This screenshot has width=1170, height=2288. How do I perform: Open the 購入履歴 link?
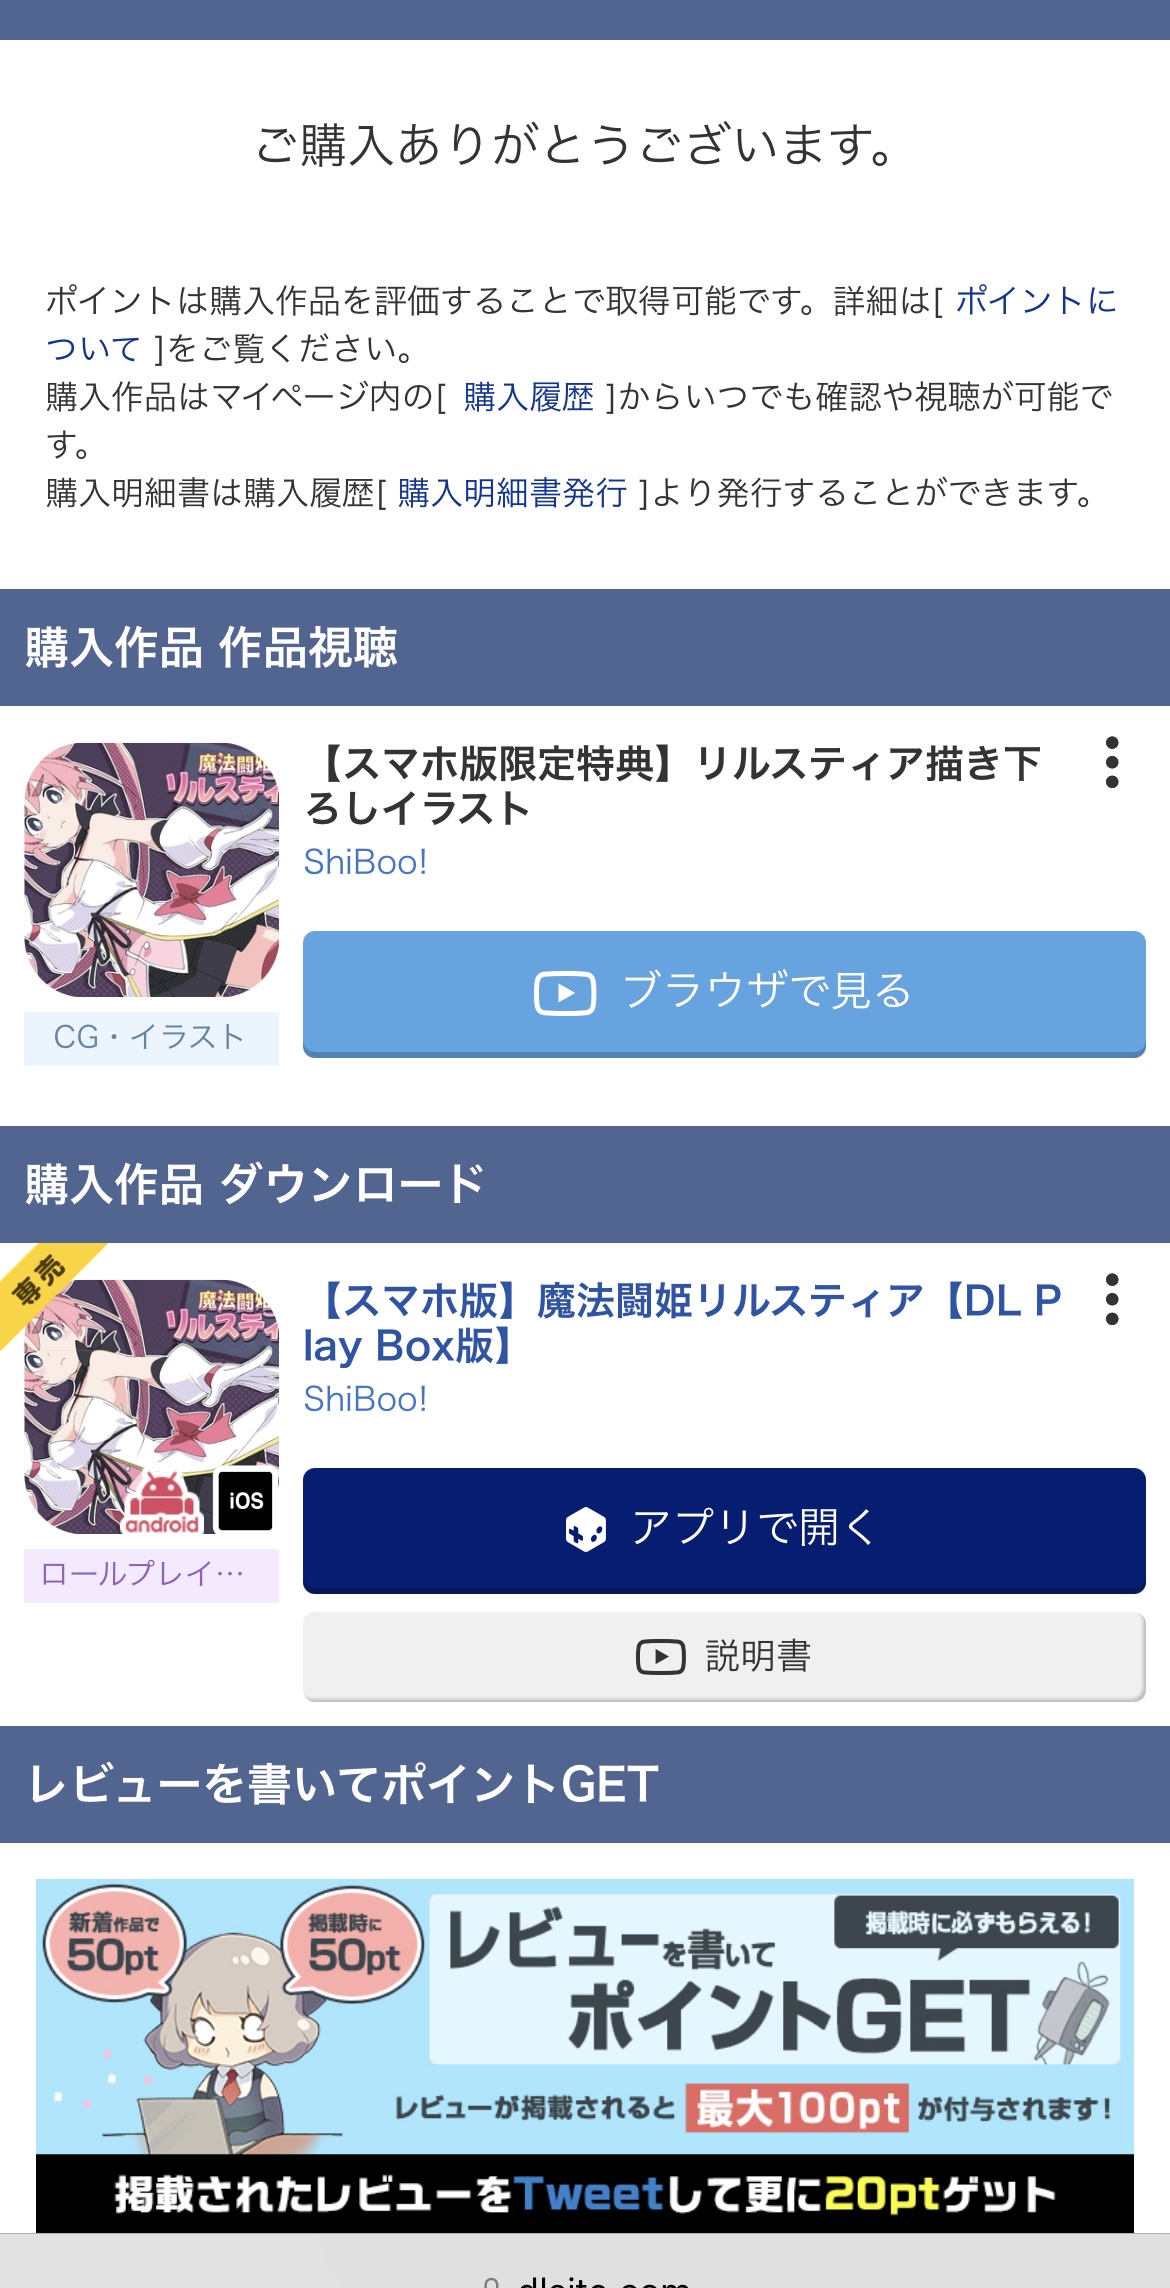(529, 397)
